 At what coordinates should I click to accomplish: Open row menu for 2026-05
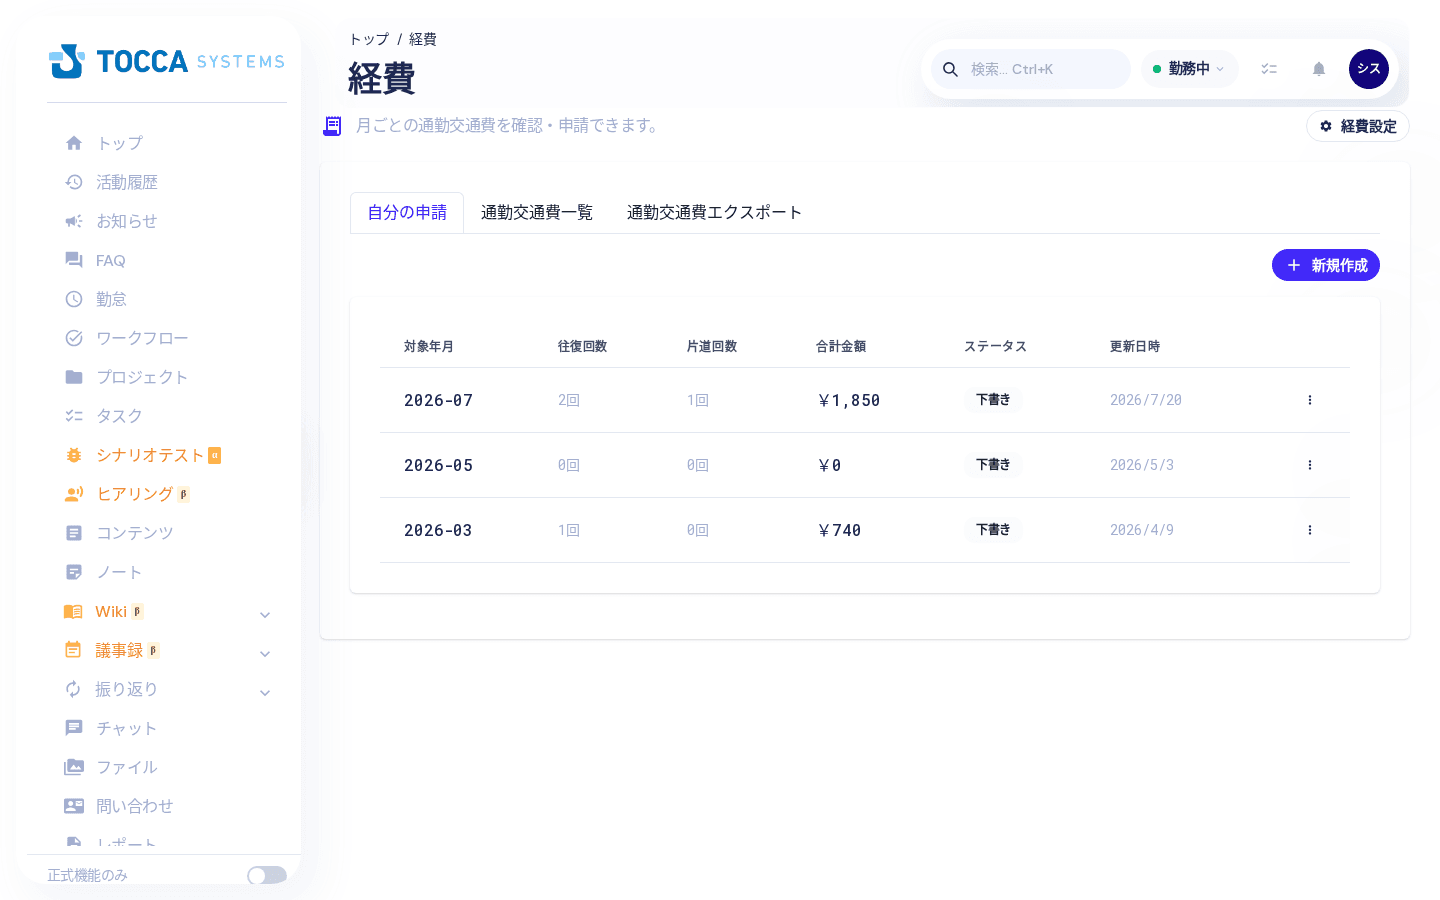1310,465
